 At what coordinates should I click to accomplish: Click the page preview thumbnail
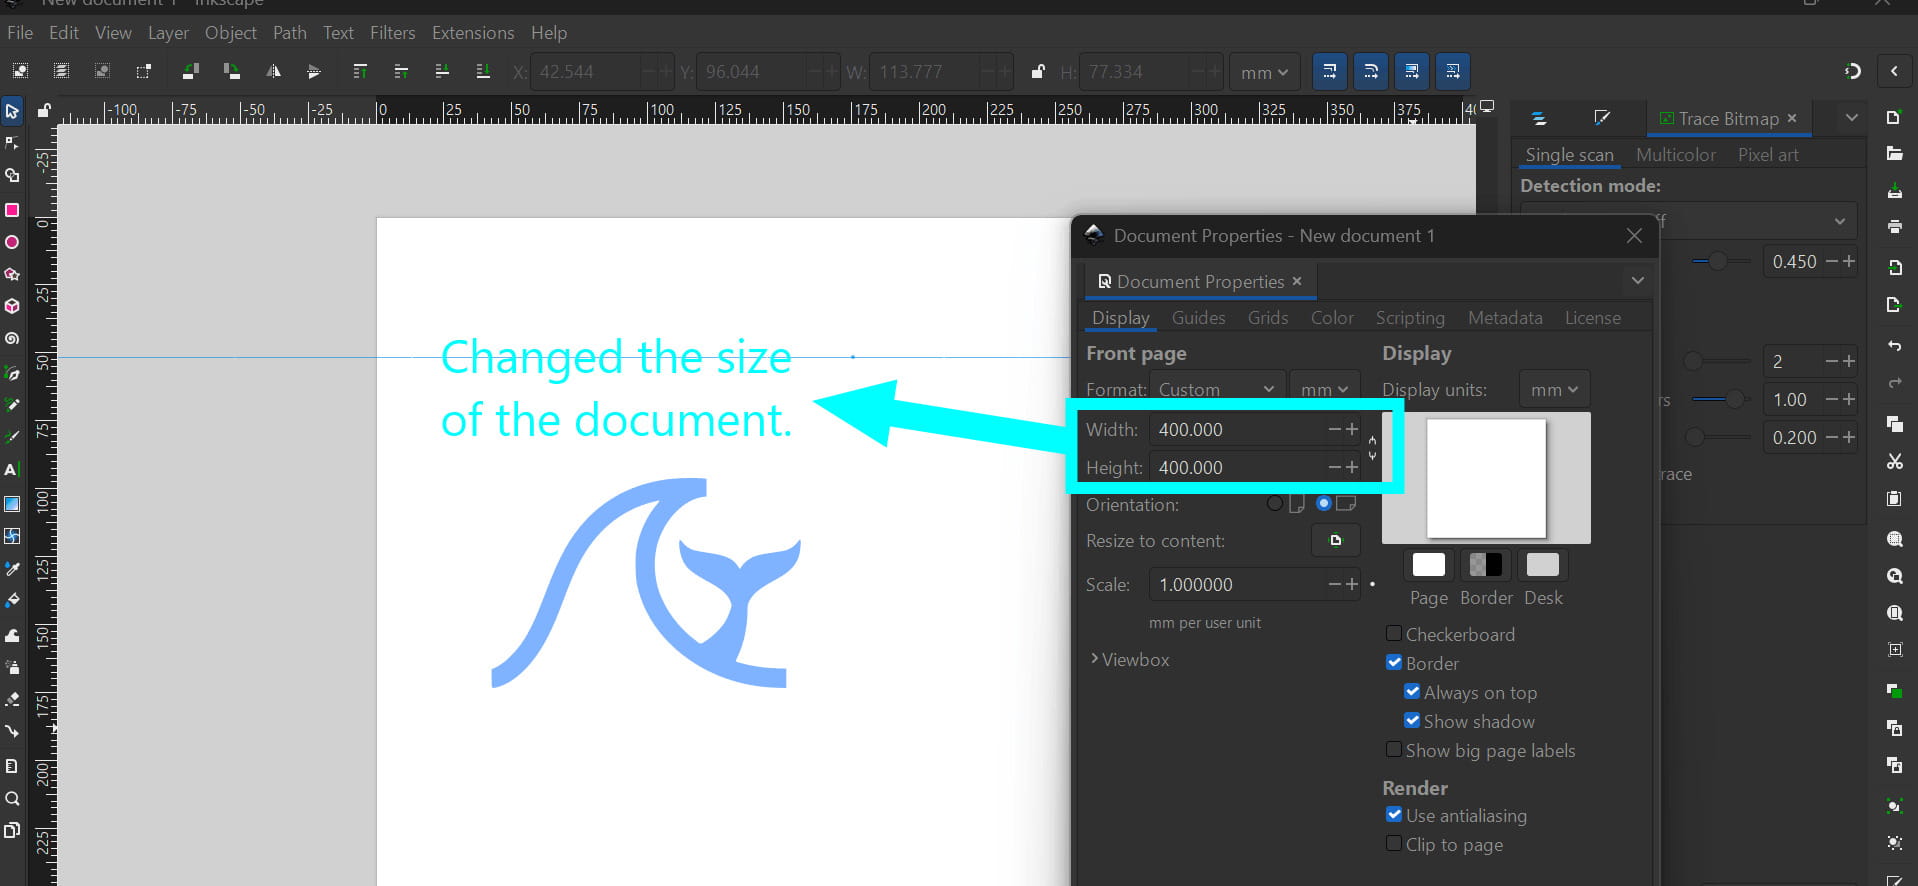1486,478
